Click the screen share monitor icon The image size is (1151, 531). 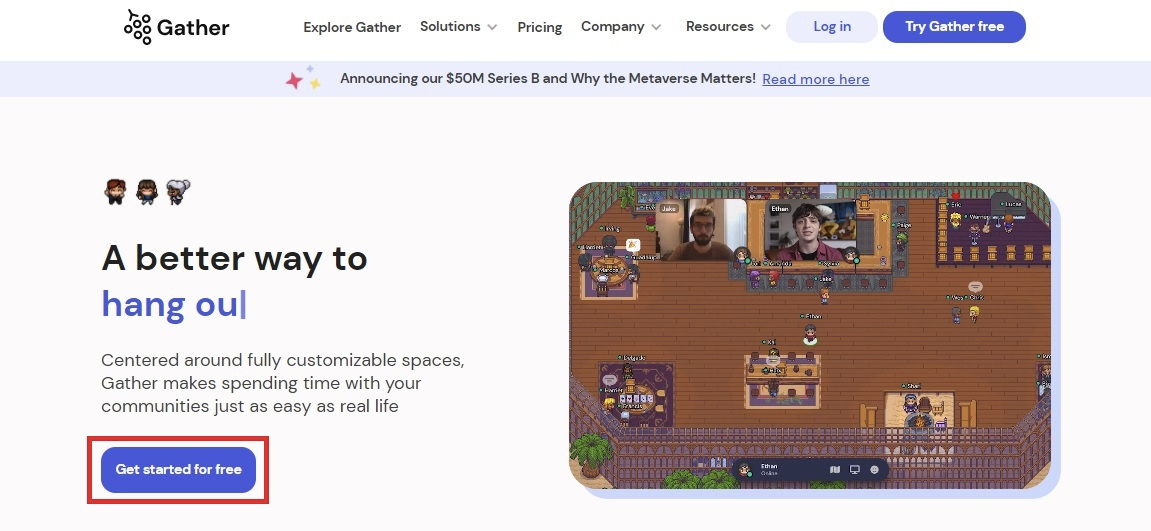pos(854,469)
